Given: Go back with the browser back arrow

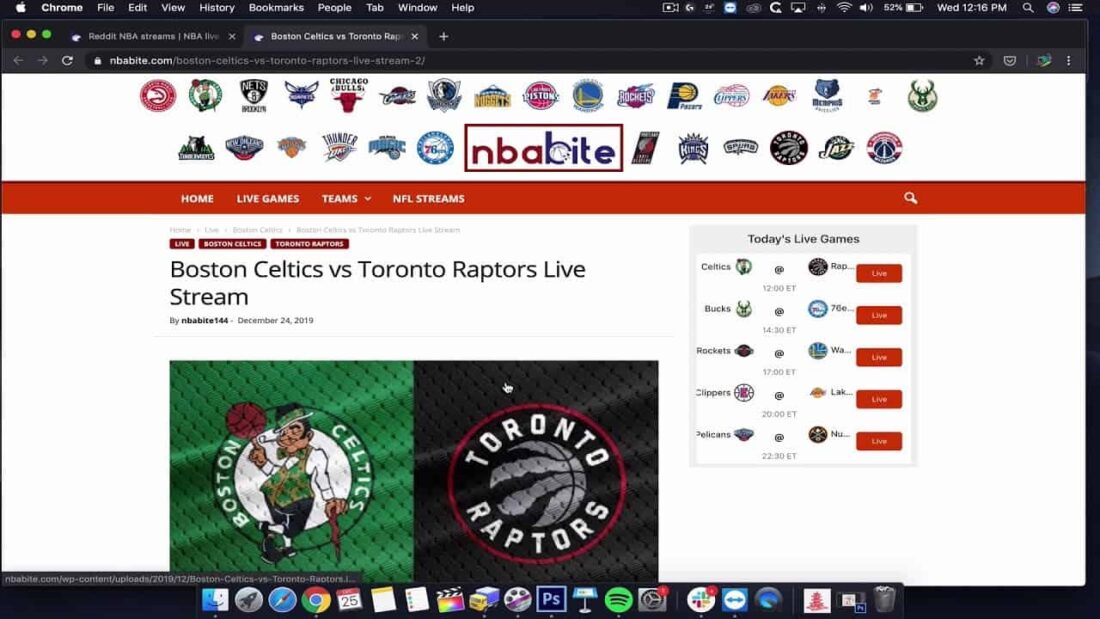Looking at the screenshot, I should 18,60.
